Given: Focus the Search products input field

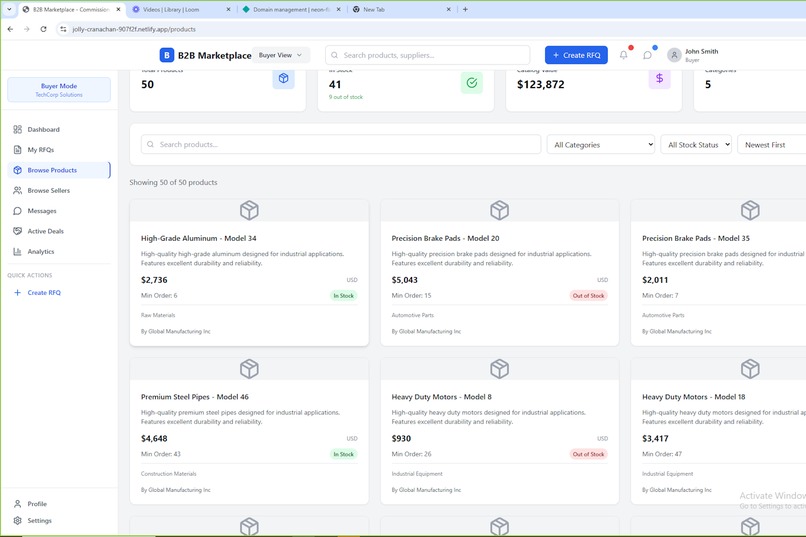Looking at the screenshot, I should (x=341, y=144).
